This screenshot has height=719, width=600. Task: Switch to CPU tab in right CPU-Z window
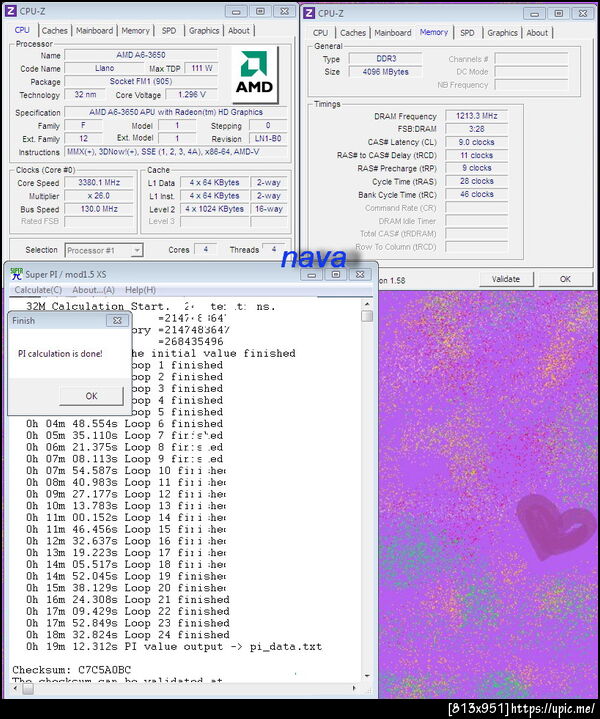pyautogui.click(x=320, y=33)
